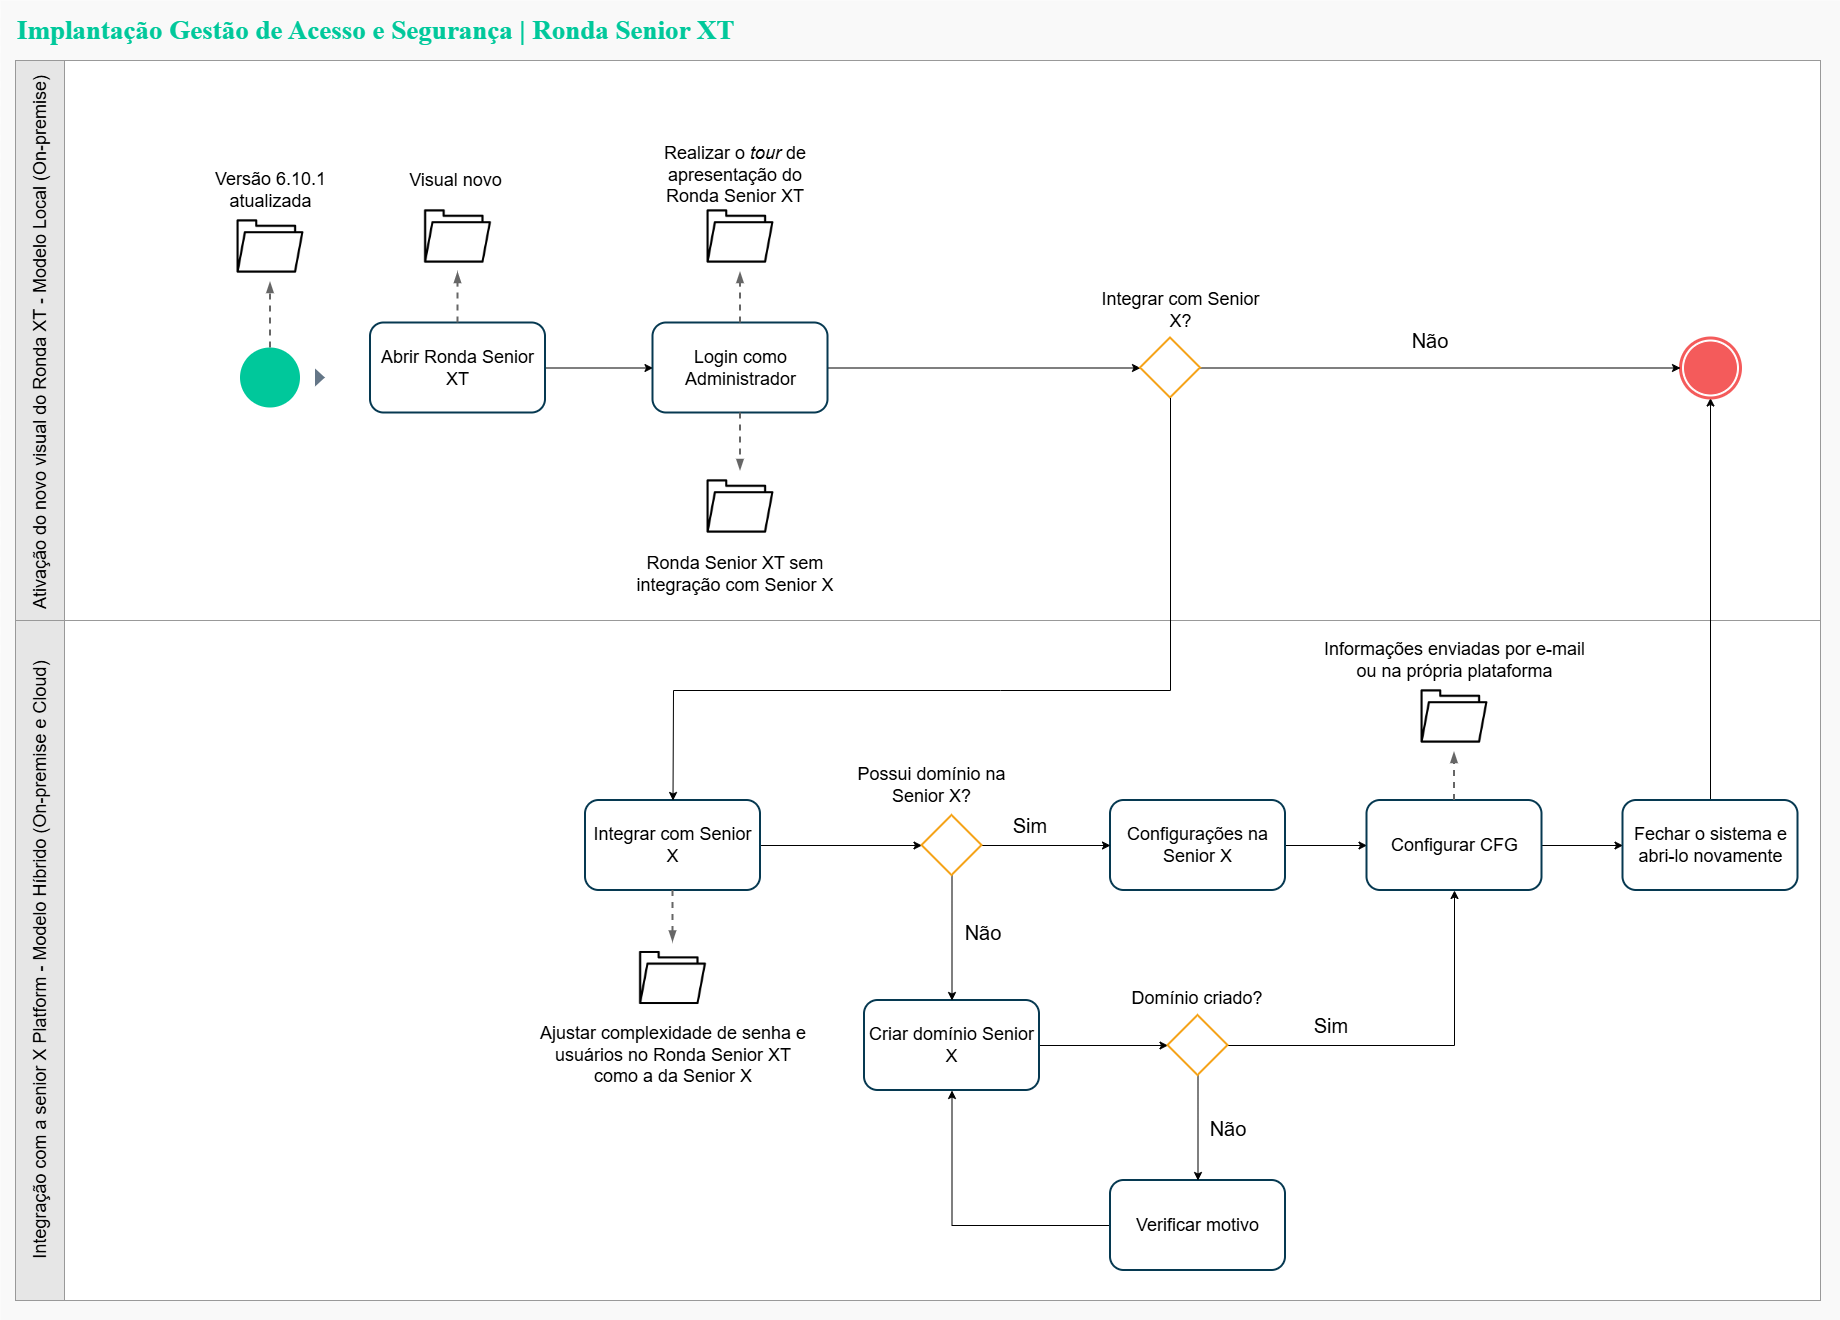Click the red end event circle
Screen dimensions: 1840x1320
click(1710, 368)
